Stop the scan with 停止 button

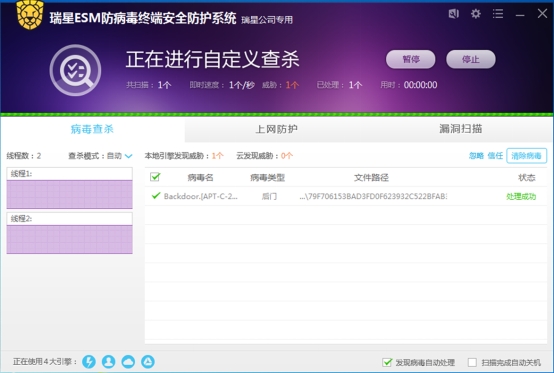(471, 59)
